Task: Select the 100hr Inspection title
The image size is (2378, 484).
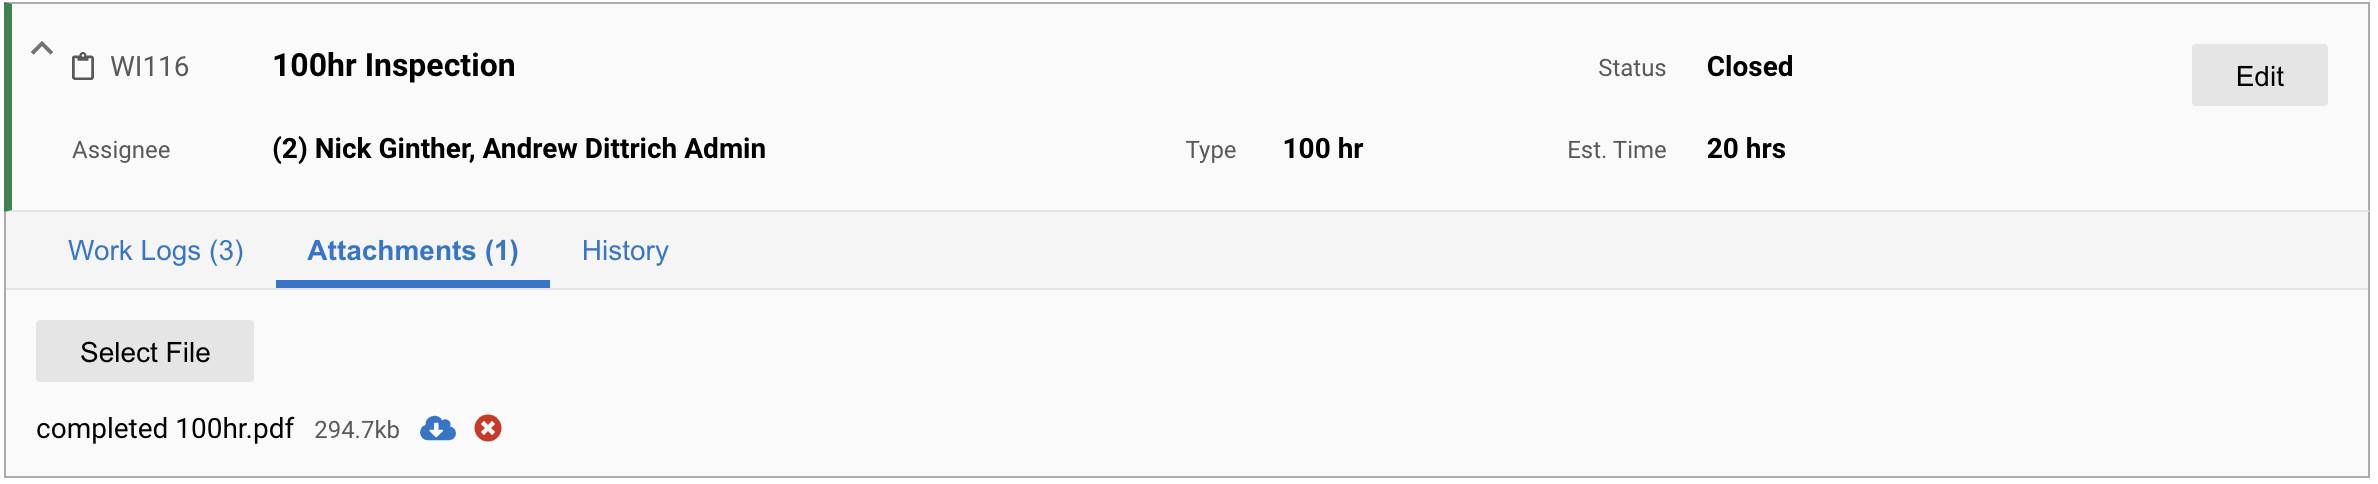Action: (x=394, y=66)
